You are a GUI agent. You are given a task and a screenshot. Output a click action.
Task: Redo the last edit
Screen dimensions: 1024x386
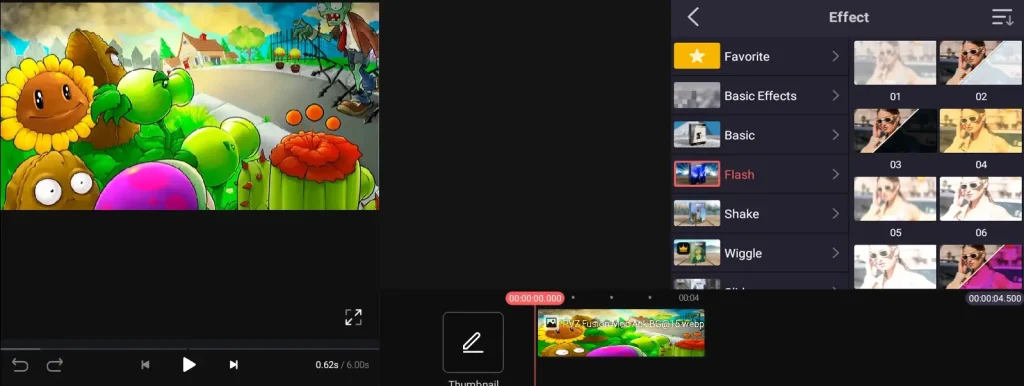click(x=54, y=365)
